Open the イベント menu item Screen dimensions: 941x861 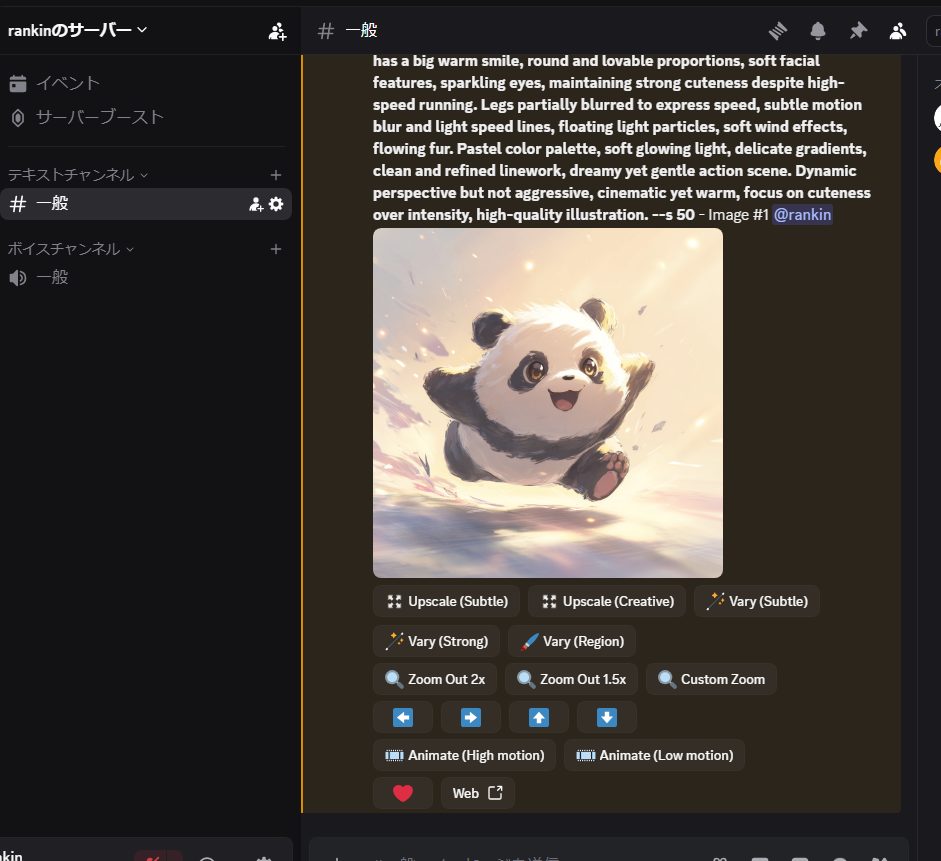tap(68, 83)
